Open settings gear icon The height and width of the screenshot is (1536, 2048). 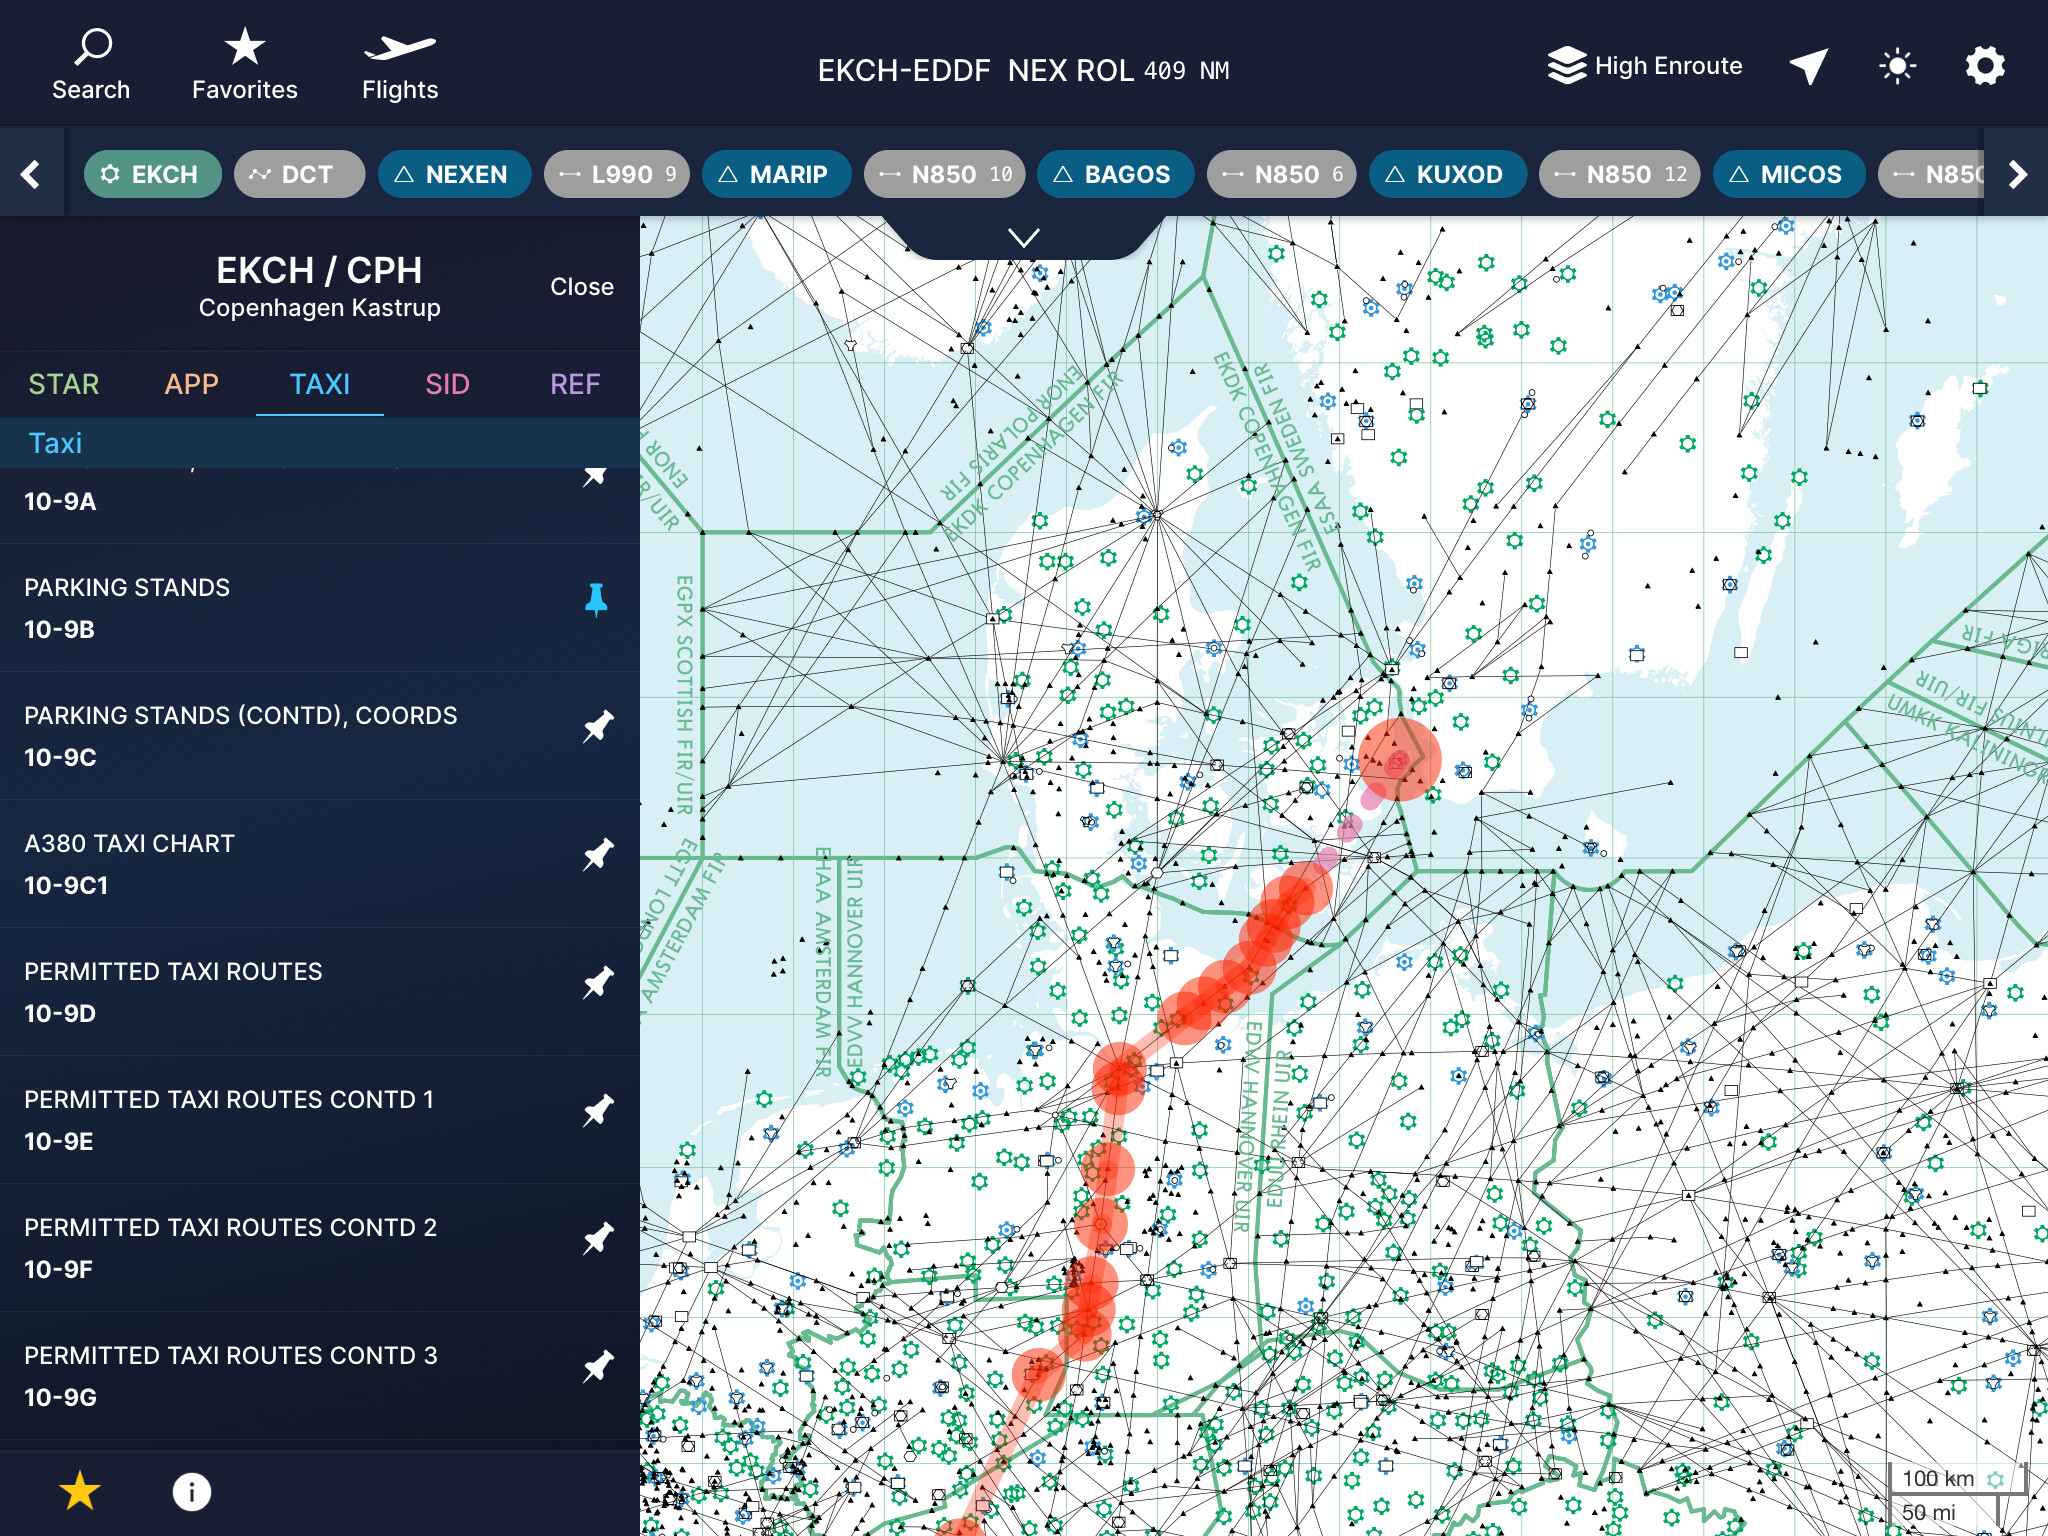tap(1985, 66)
